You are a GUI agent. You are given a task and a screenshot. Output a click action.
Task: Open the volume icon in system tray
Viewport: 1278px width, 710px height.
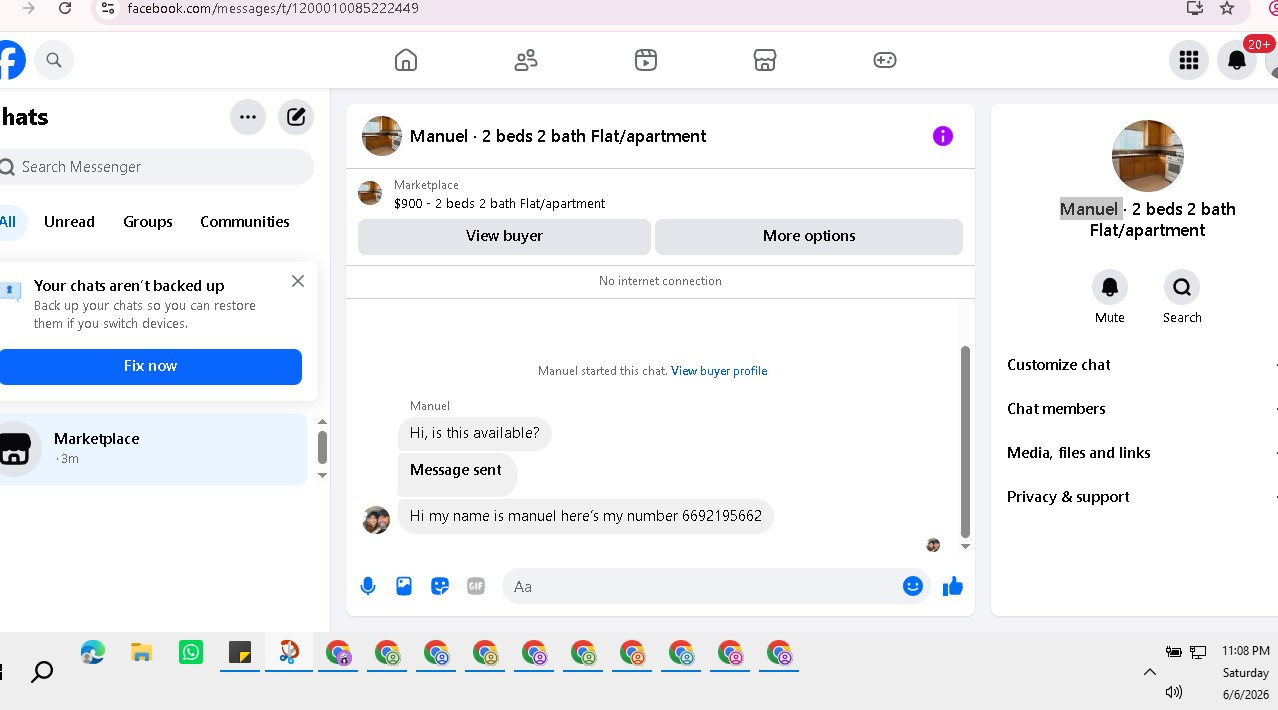tap(1174, 692)
